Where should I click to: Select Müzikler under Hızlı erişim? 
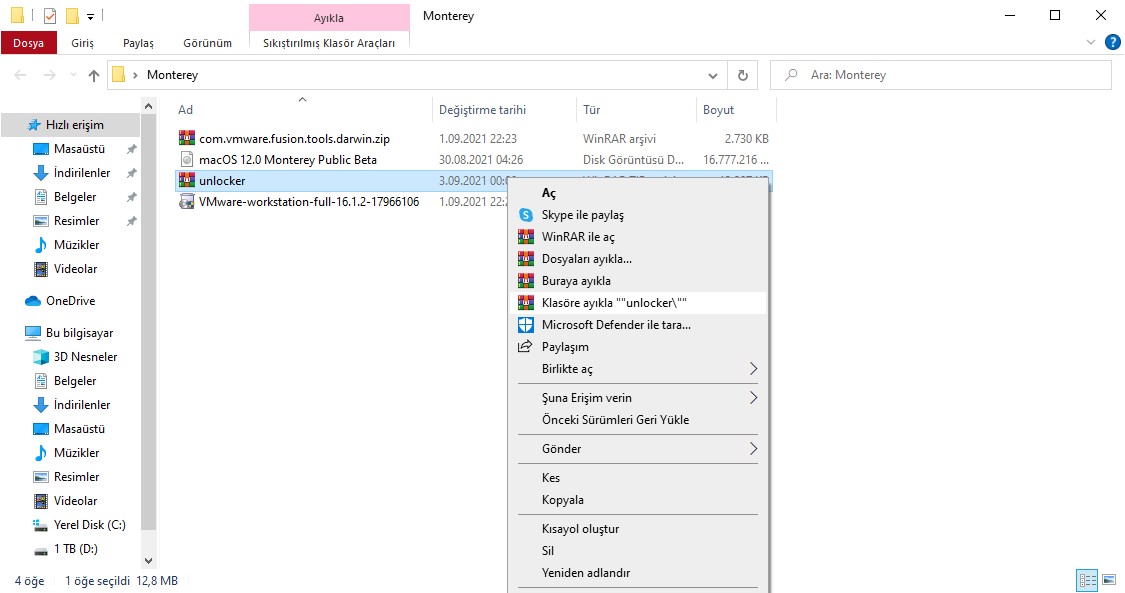pos(76,245)
